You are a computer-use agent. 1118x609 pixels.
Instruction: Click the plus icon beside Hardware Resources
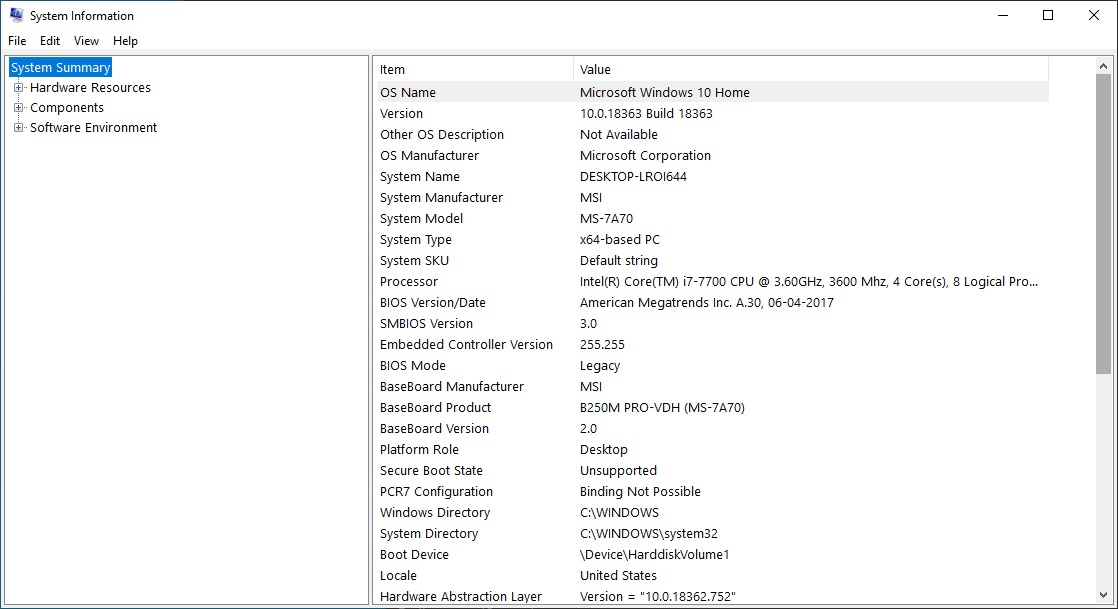coord(18,87)
